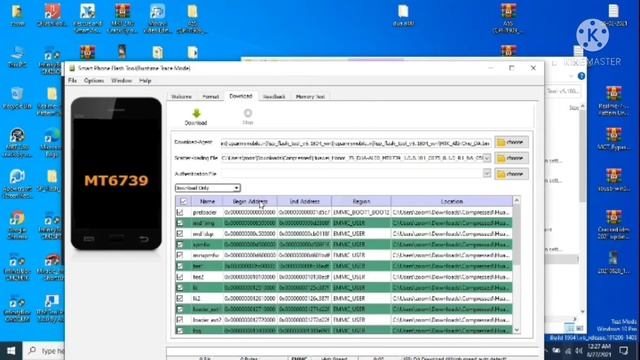The height and width of the screenshot is (360, 640).
Task: Uncheck the md1img partition checkbox
Action: pos(180,223)
